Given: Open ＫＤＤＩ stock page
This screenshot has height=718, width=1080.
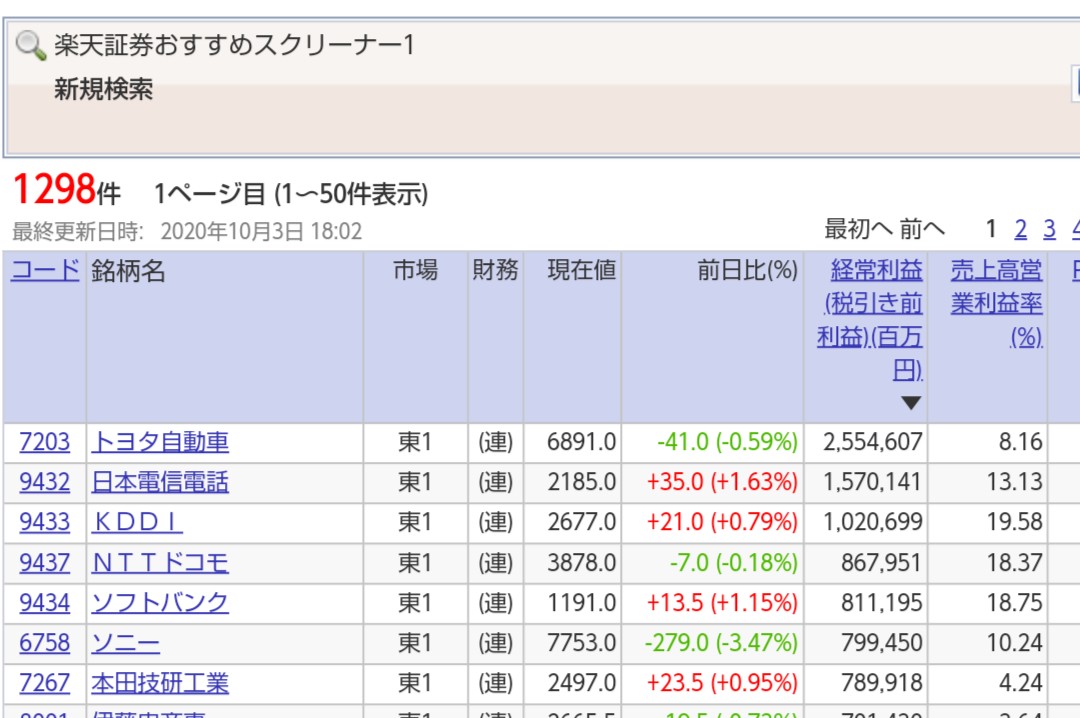Looking at the screenshot, I should (137, 522).
